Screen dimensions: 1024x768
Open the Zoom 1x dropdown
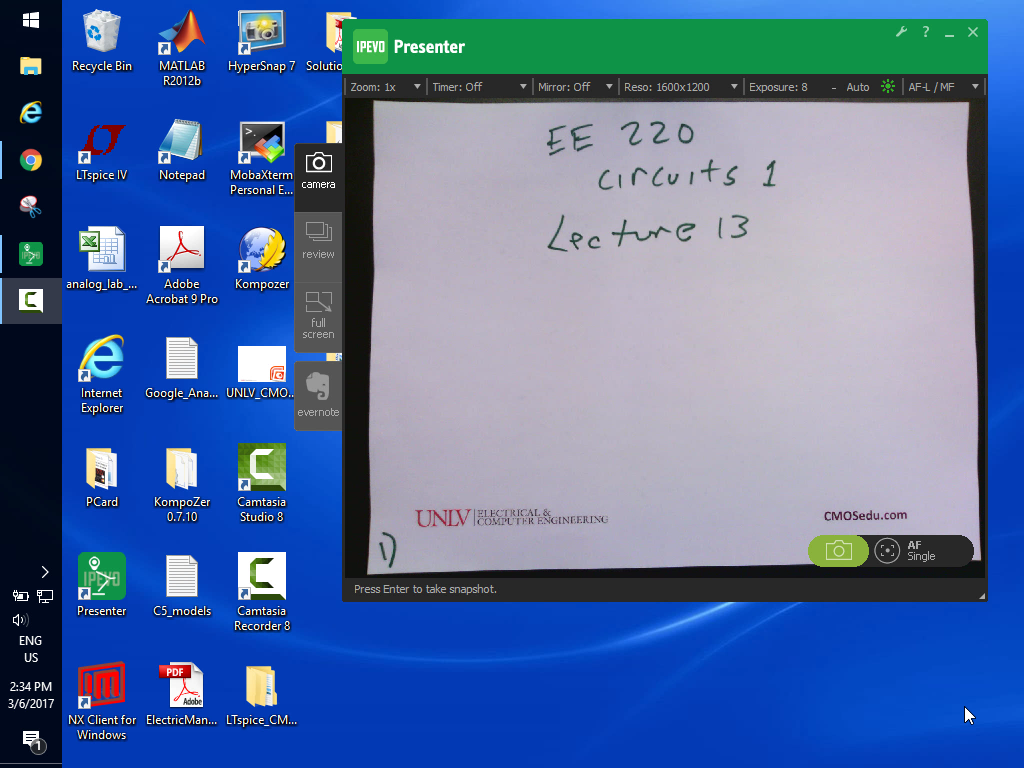[x=385, y=87]
